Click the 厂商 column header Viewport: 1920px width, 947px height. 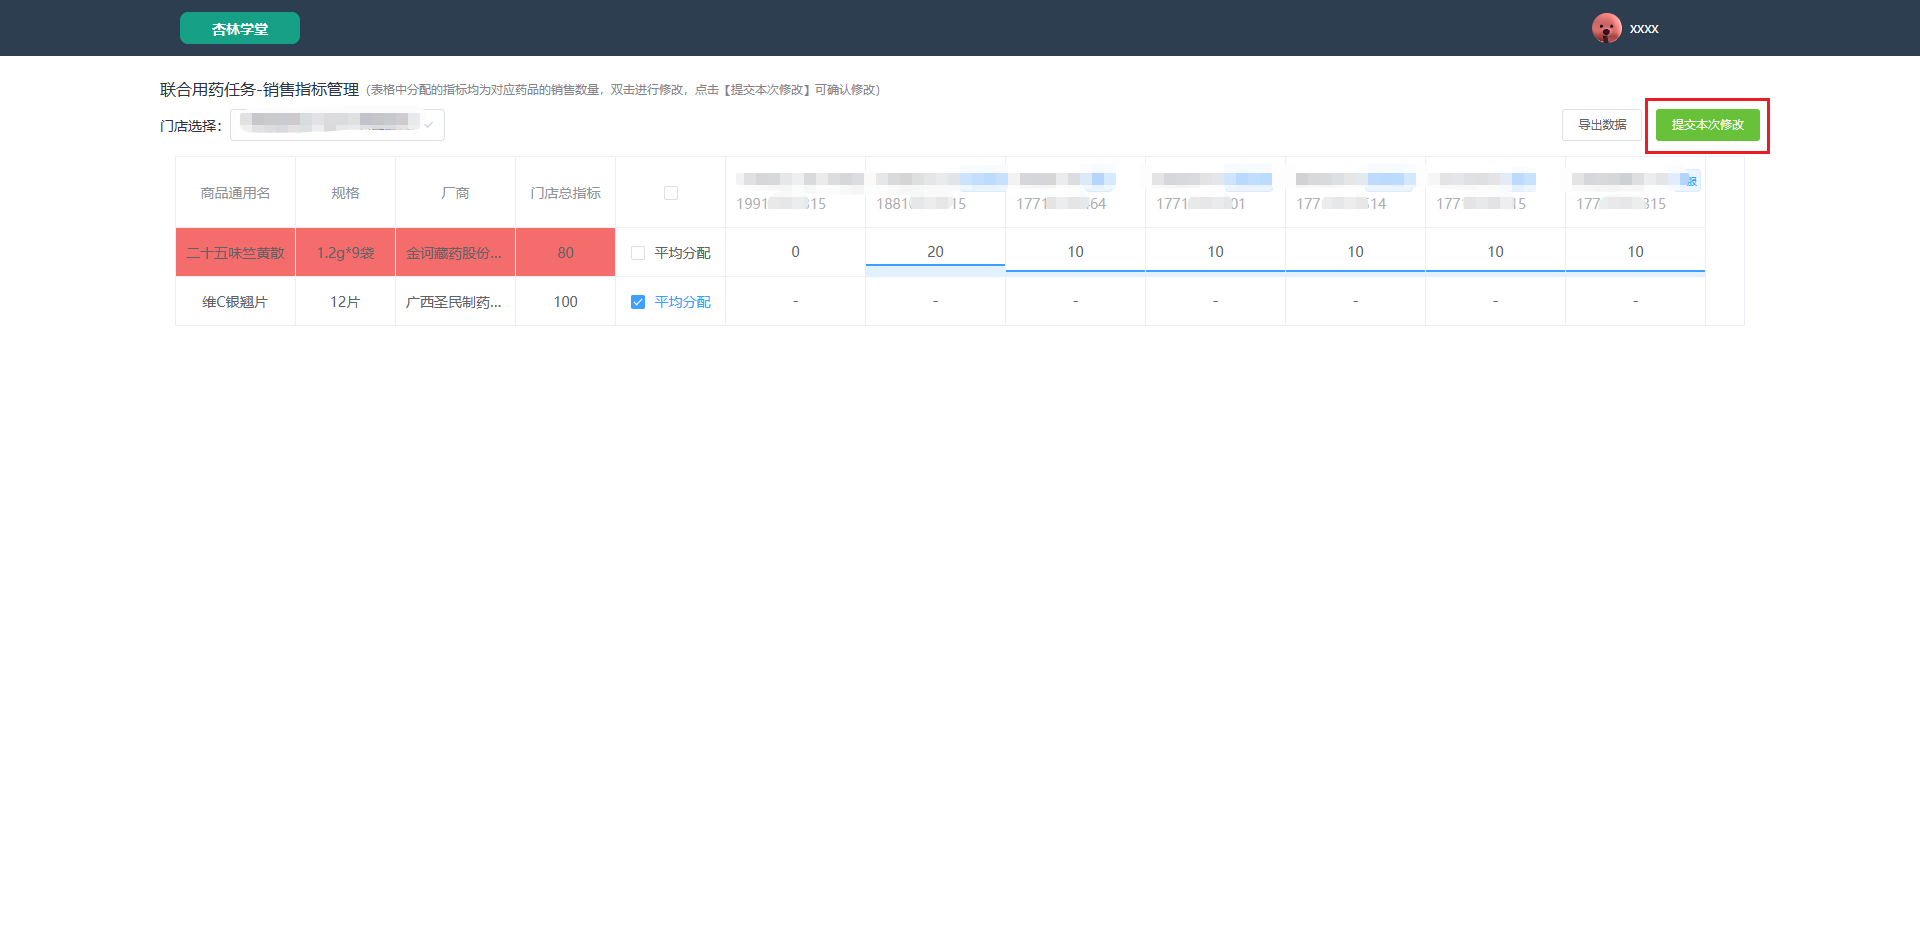[455, 193]
